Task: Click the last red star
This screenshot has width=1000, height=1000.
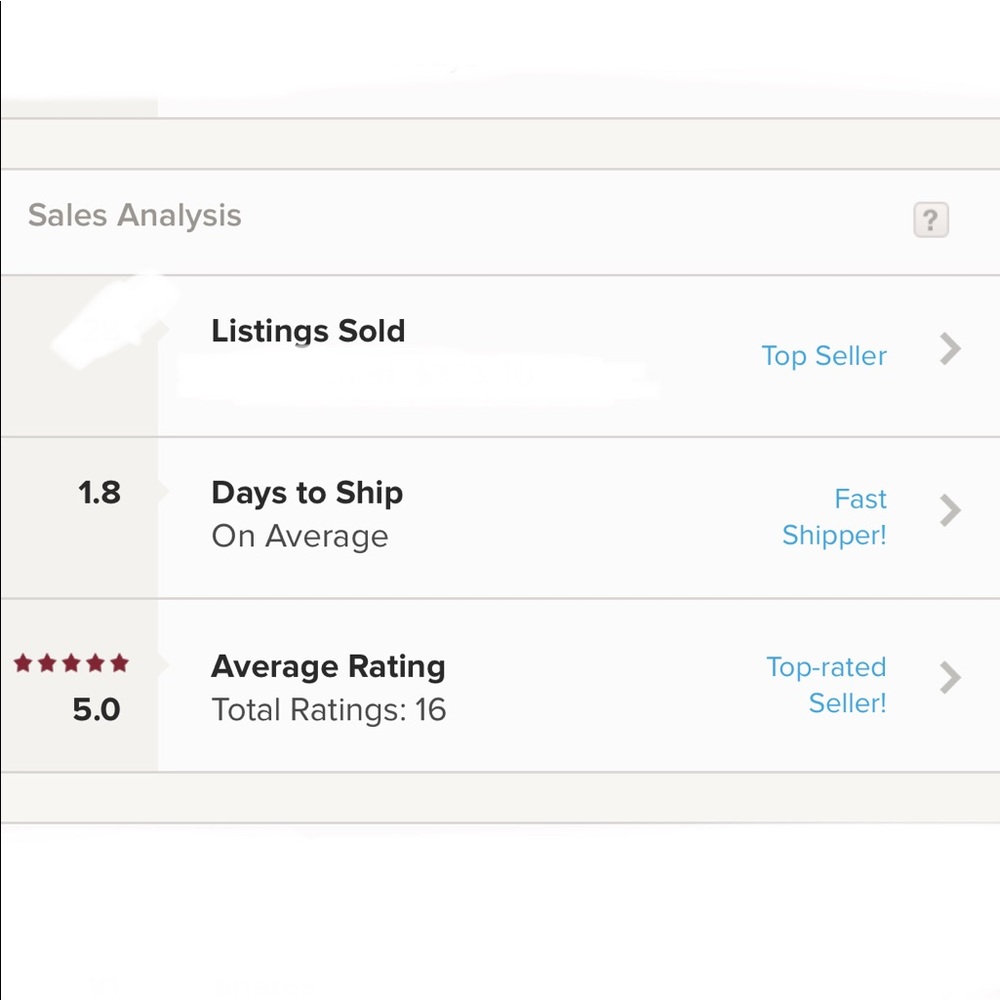Action: coord(119,663)
